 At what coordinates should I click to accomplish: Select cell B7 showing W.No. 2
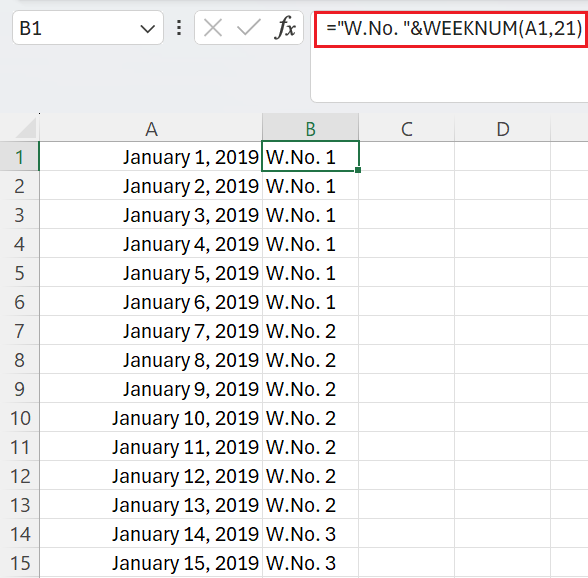(x=310, y=331)
